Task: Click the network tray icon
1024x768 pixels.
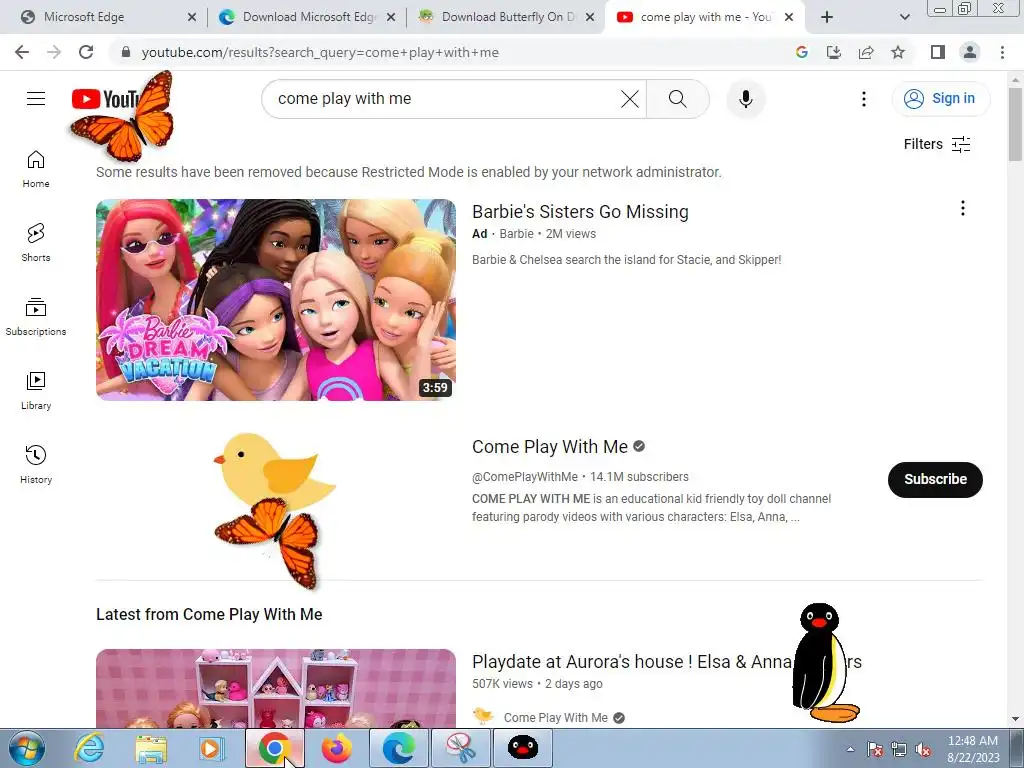Action: [x=899, y=750]
